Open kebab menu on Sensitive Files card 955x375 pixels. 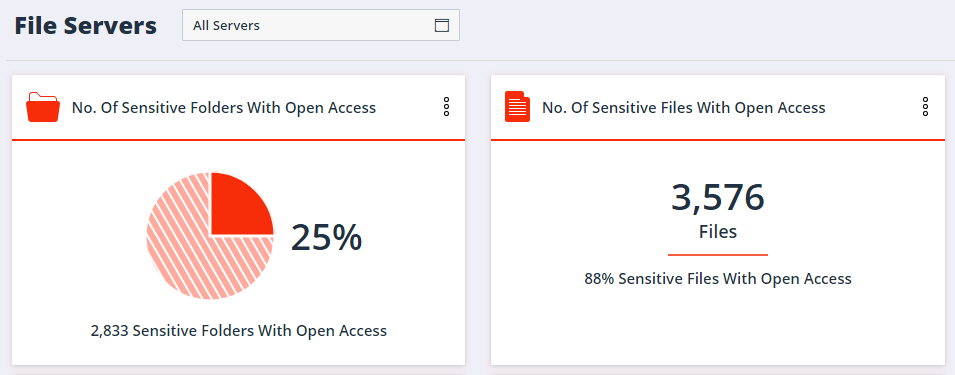point(925,107)
